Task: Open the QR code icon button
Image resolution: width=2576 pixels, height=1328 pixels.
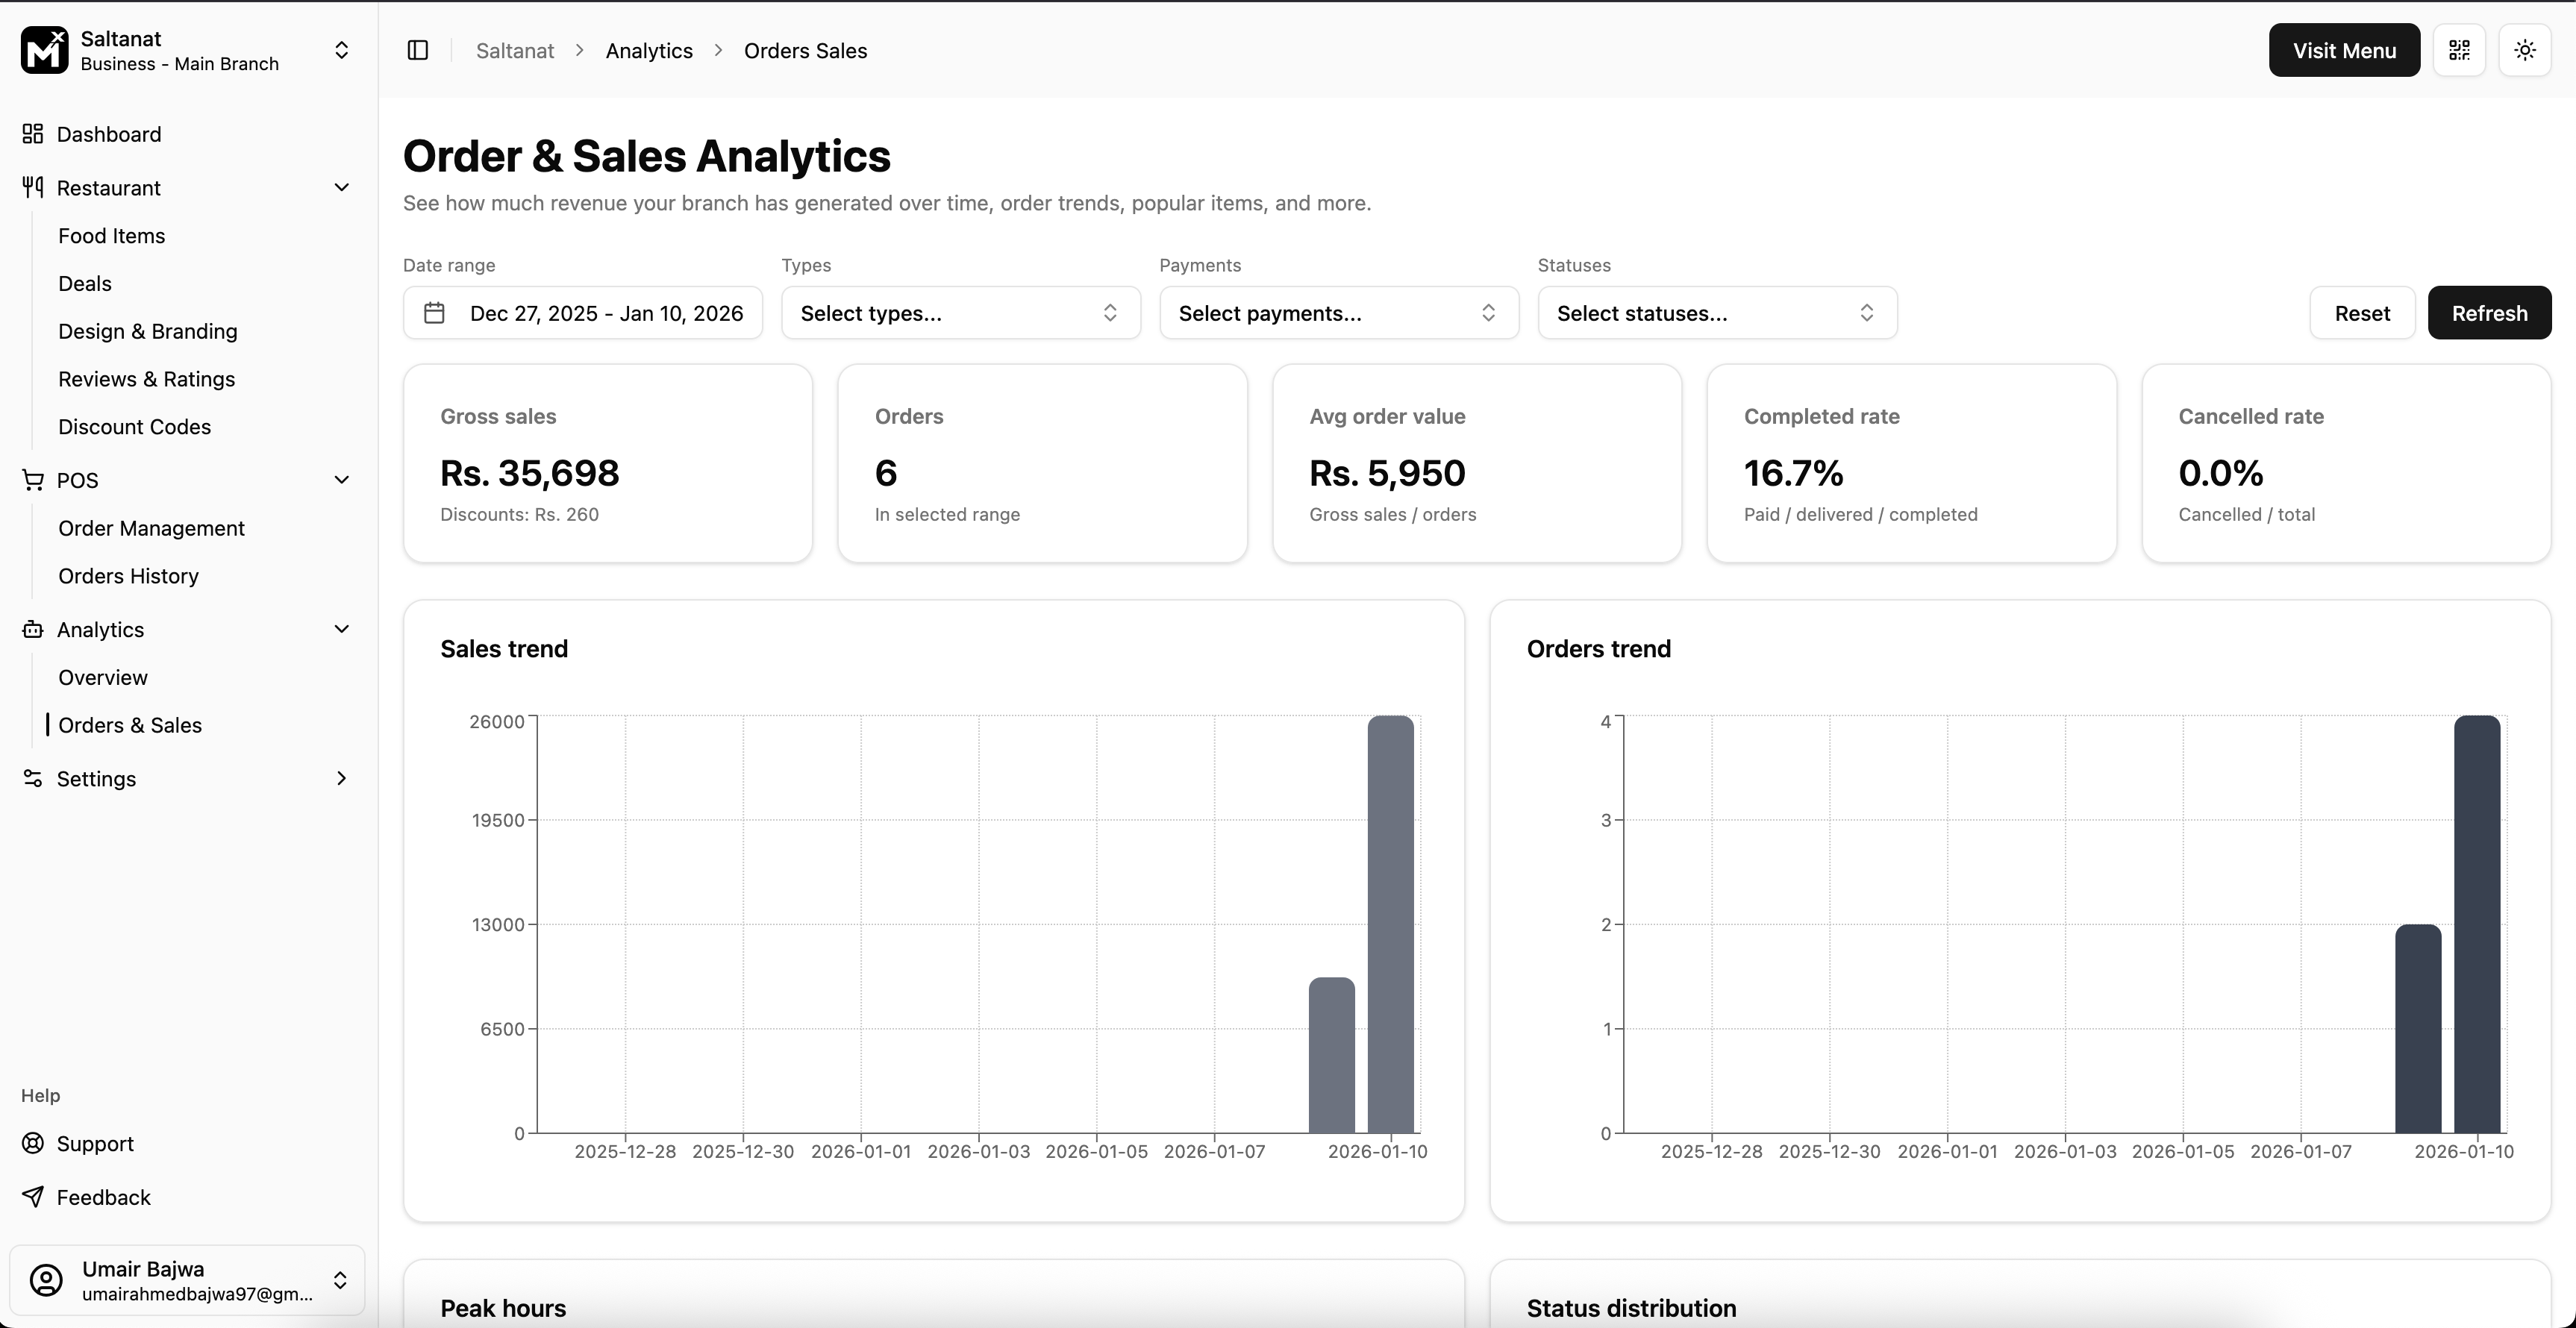Action: click(x=2459, y=50)
